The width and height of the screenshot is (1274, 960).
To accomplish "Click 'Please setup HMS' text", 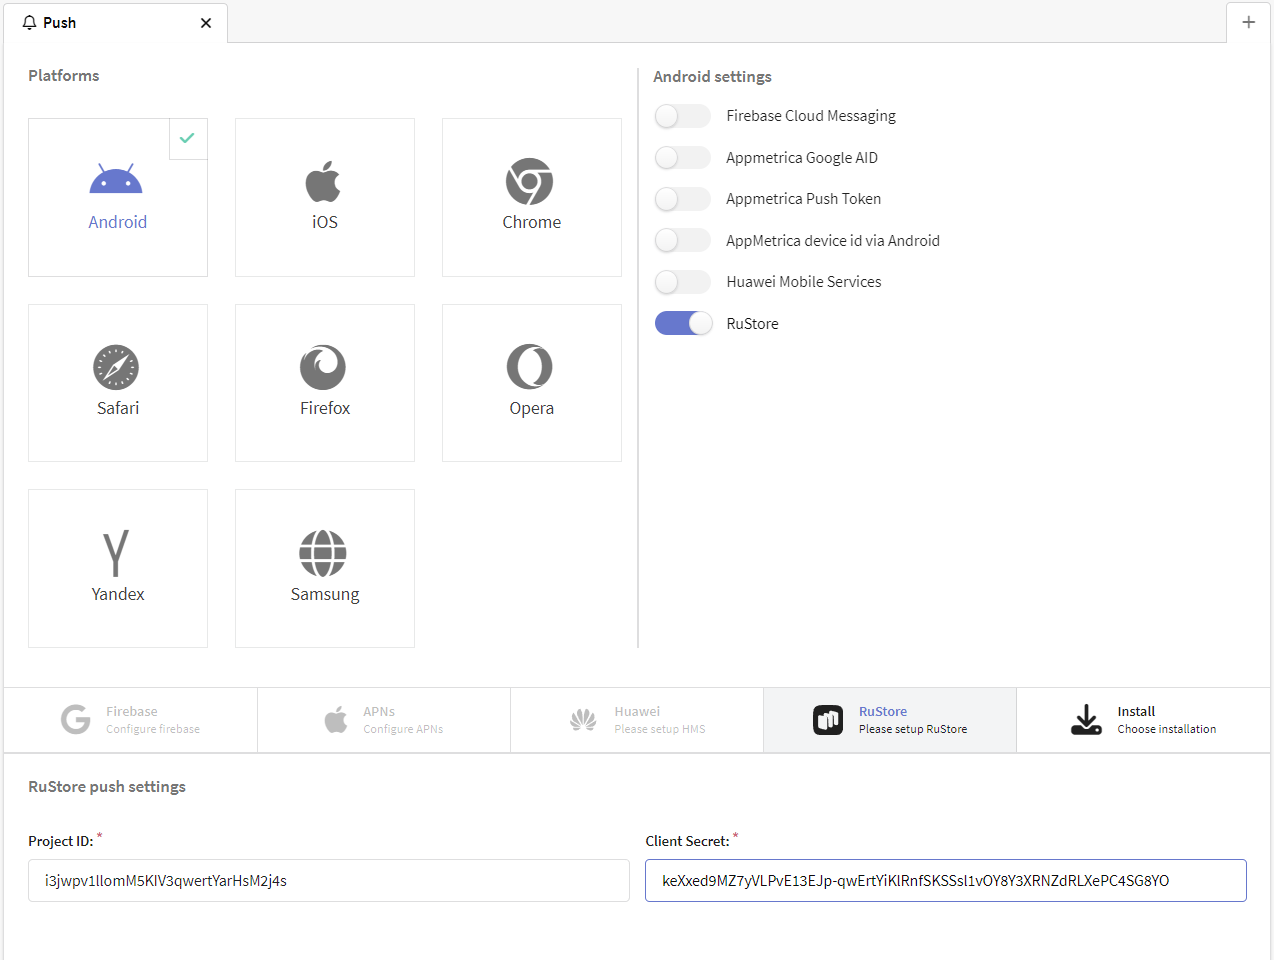I will click(x=660, y=729).
